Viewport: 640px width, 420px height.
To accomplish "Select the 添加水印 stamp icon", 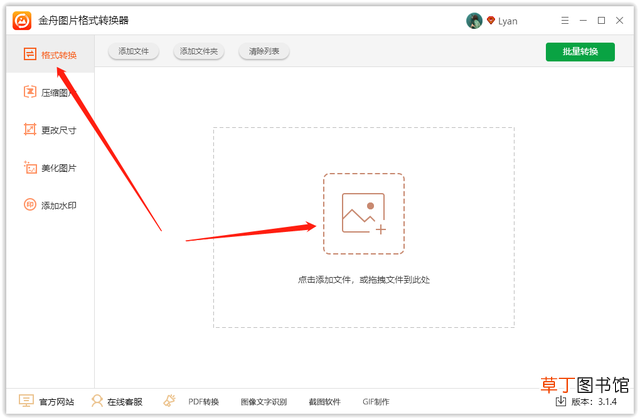I will click(30, 204).
